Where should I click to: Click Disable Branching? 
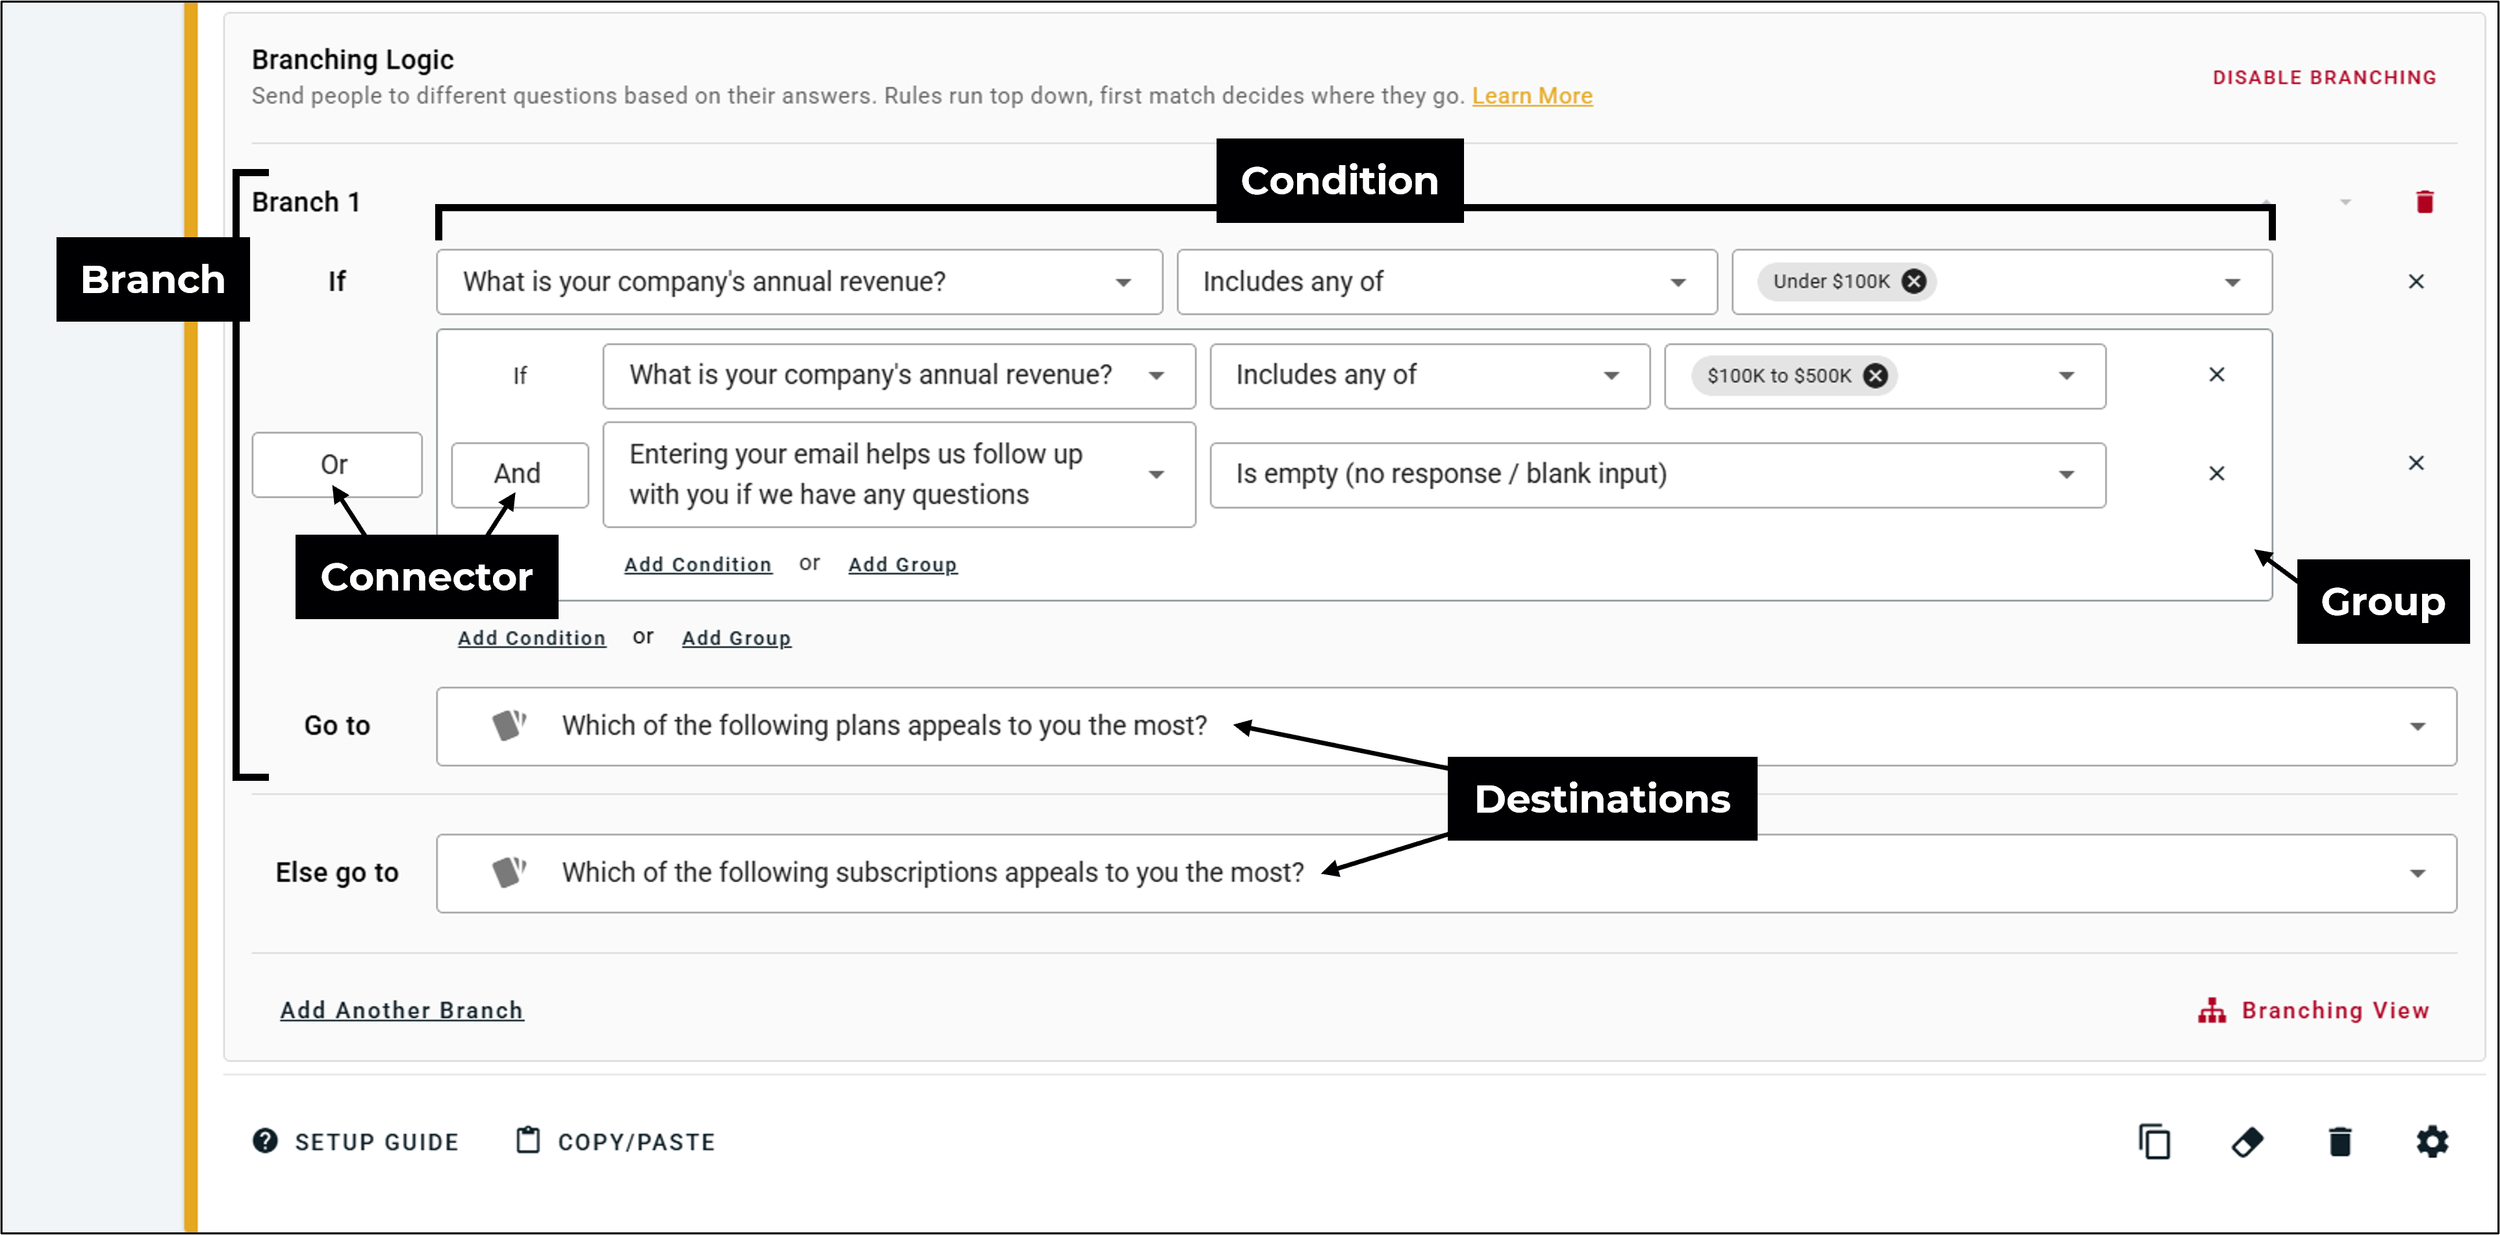point(2323,77)
